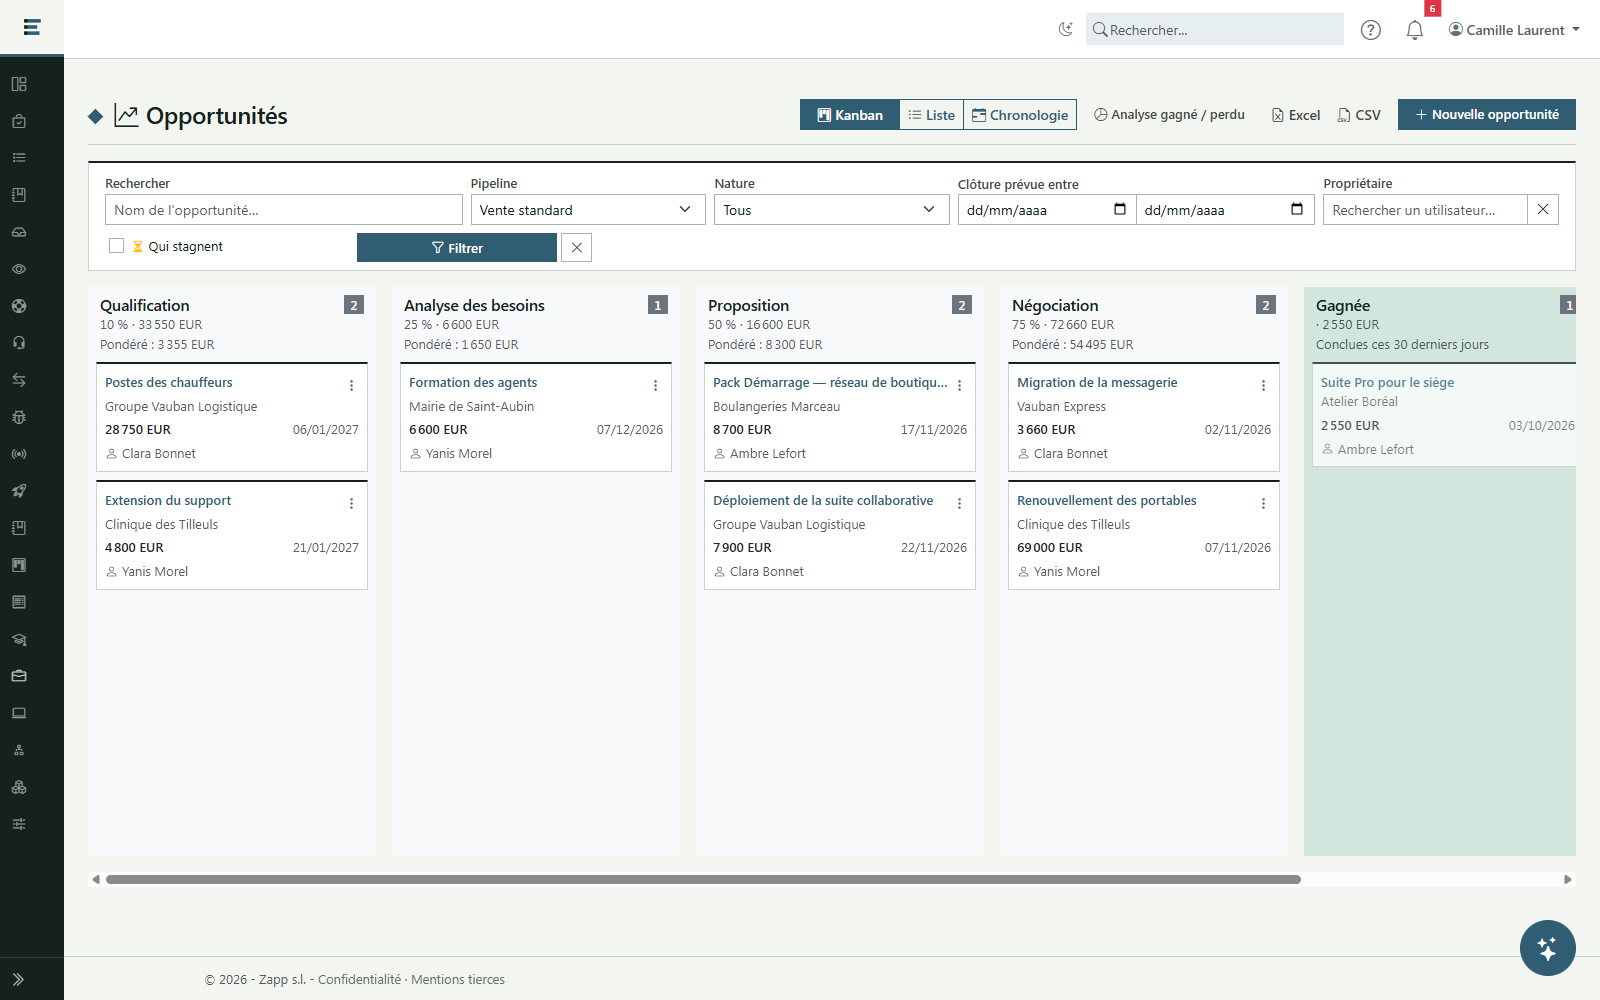Export opportunities to CSV
This screenshot has width=1600, height=1000.
[1359, 115]
